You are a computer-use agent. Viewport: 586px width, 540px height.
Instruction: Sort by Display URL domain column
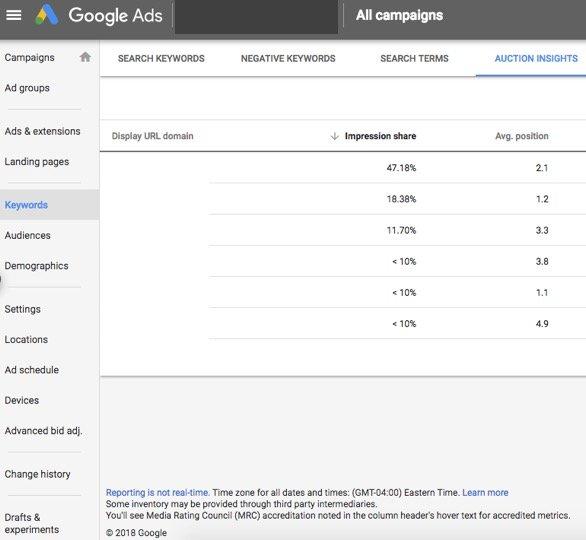152,136
